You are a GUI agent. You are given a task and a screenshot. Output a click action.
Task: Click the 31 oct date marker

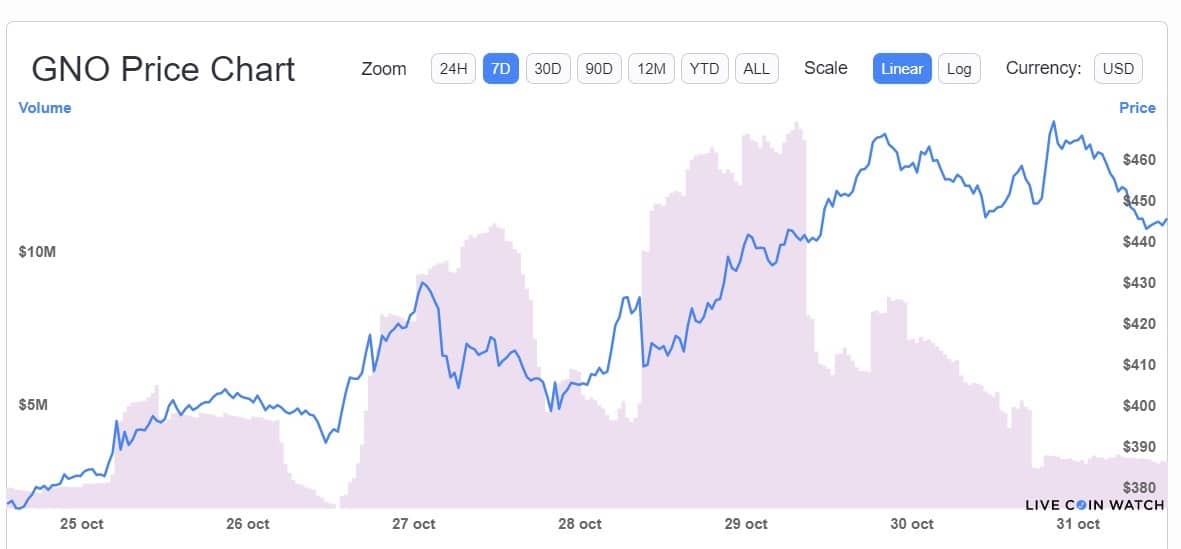click(x=1078, y=524)
